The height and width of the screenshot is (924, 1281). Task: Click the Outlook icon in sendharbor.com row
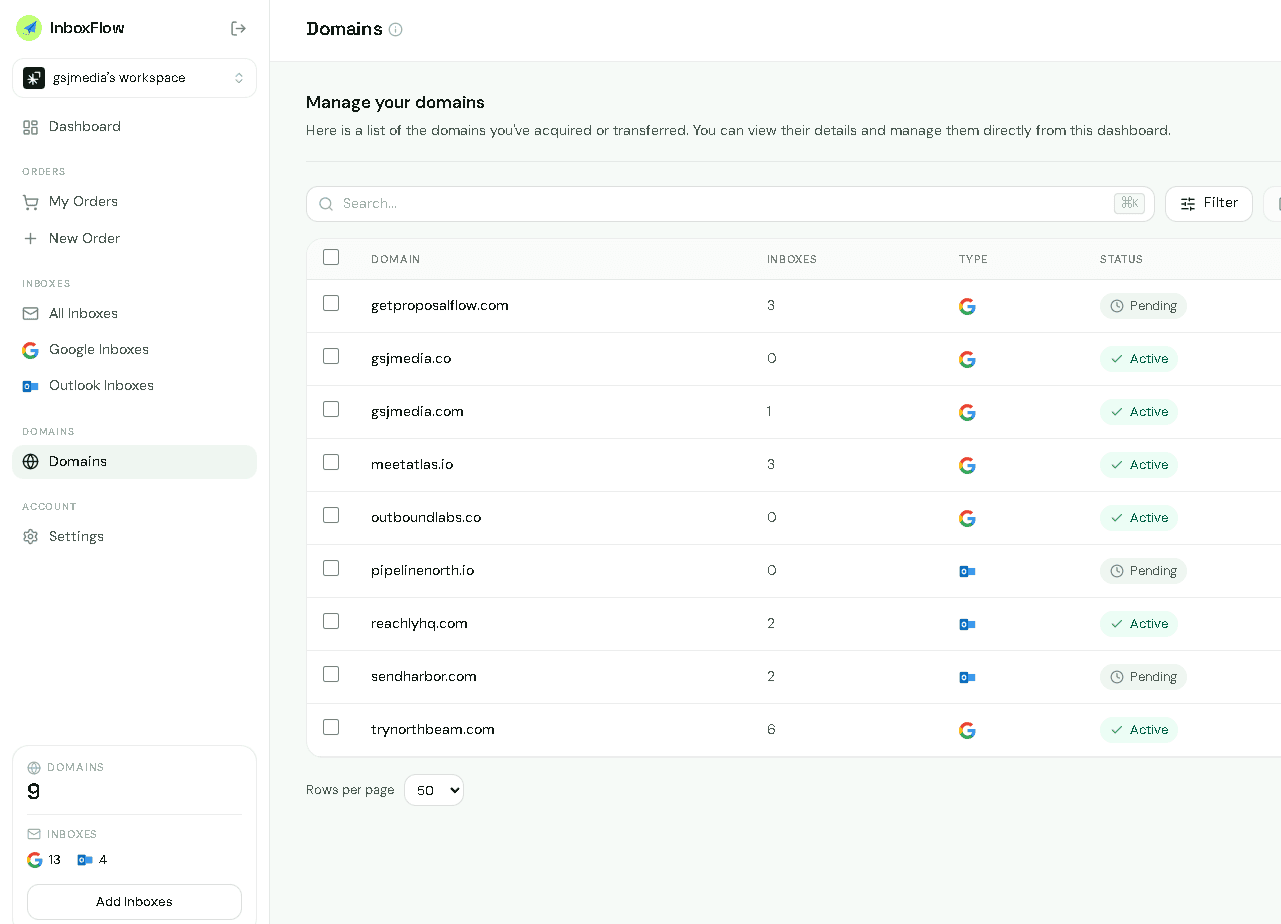[967, 677]
